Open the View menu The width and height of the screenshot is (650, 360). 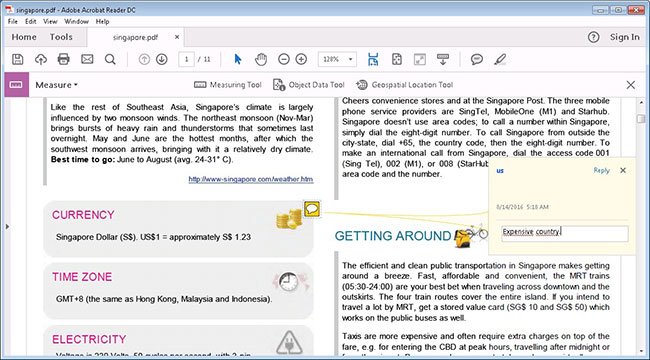click(x=50, y=21)
